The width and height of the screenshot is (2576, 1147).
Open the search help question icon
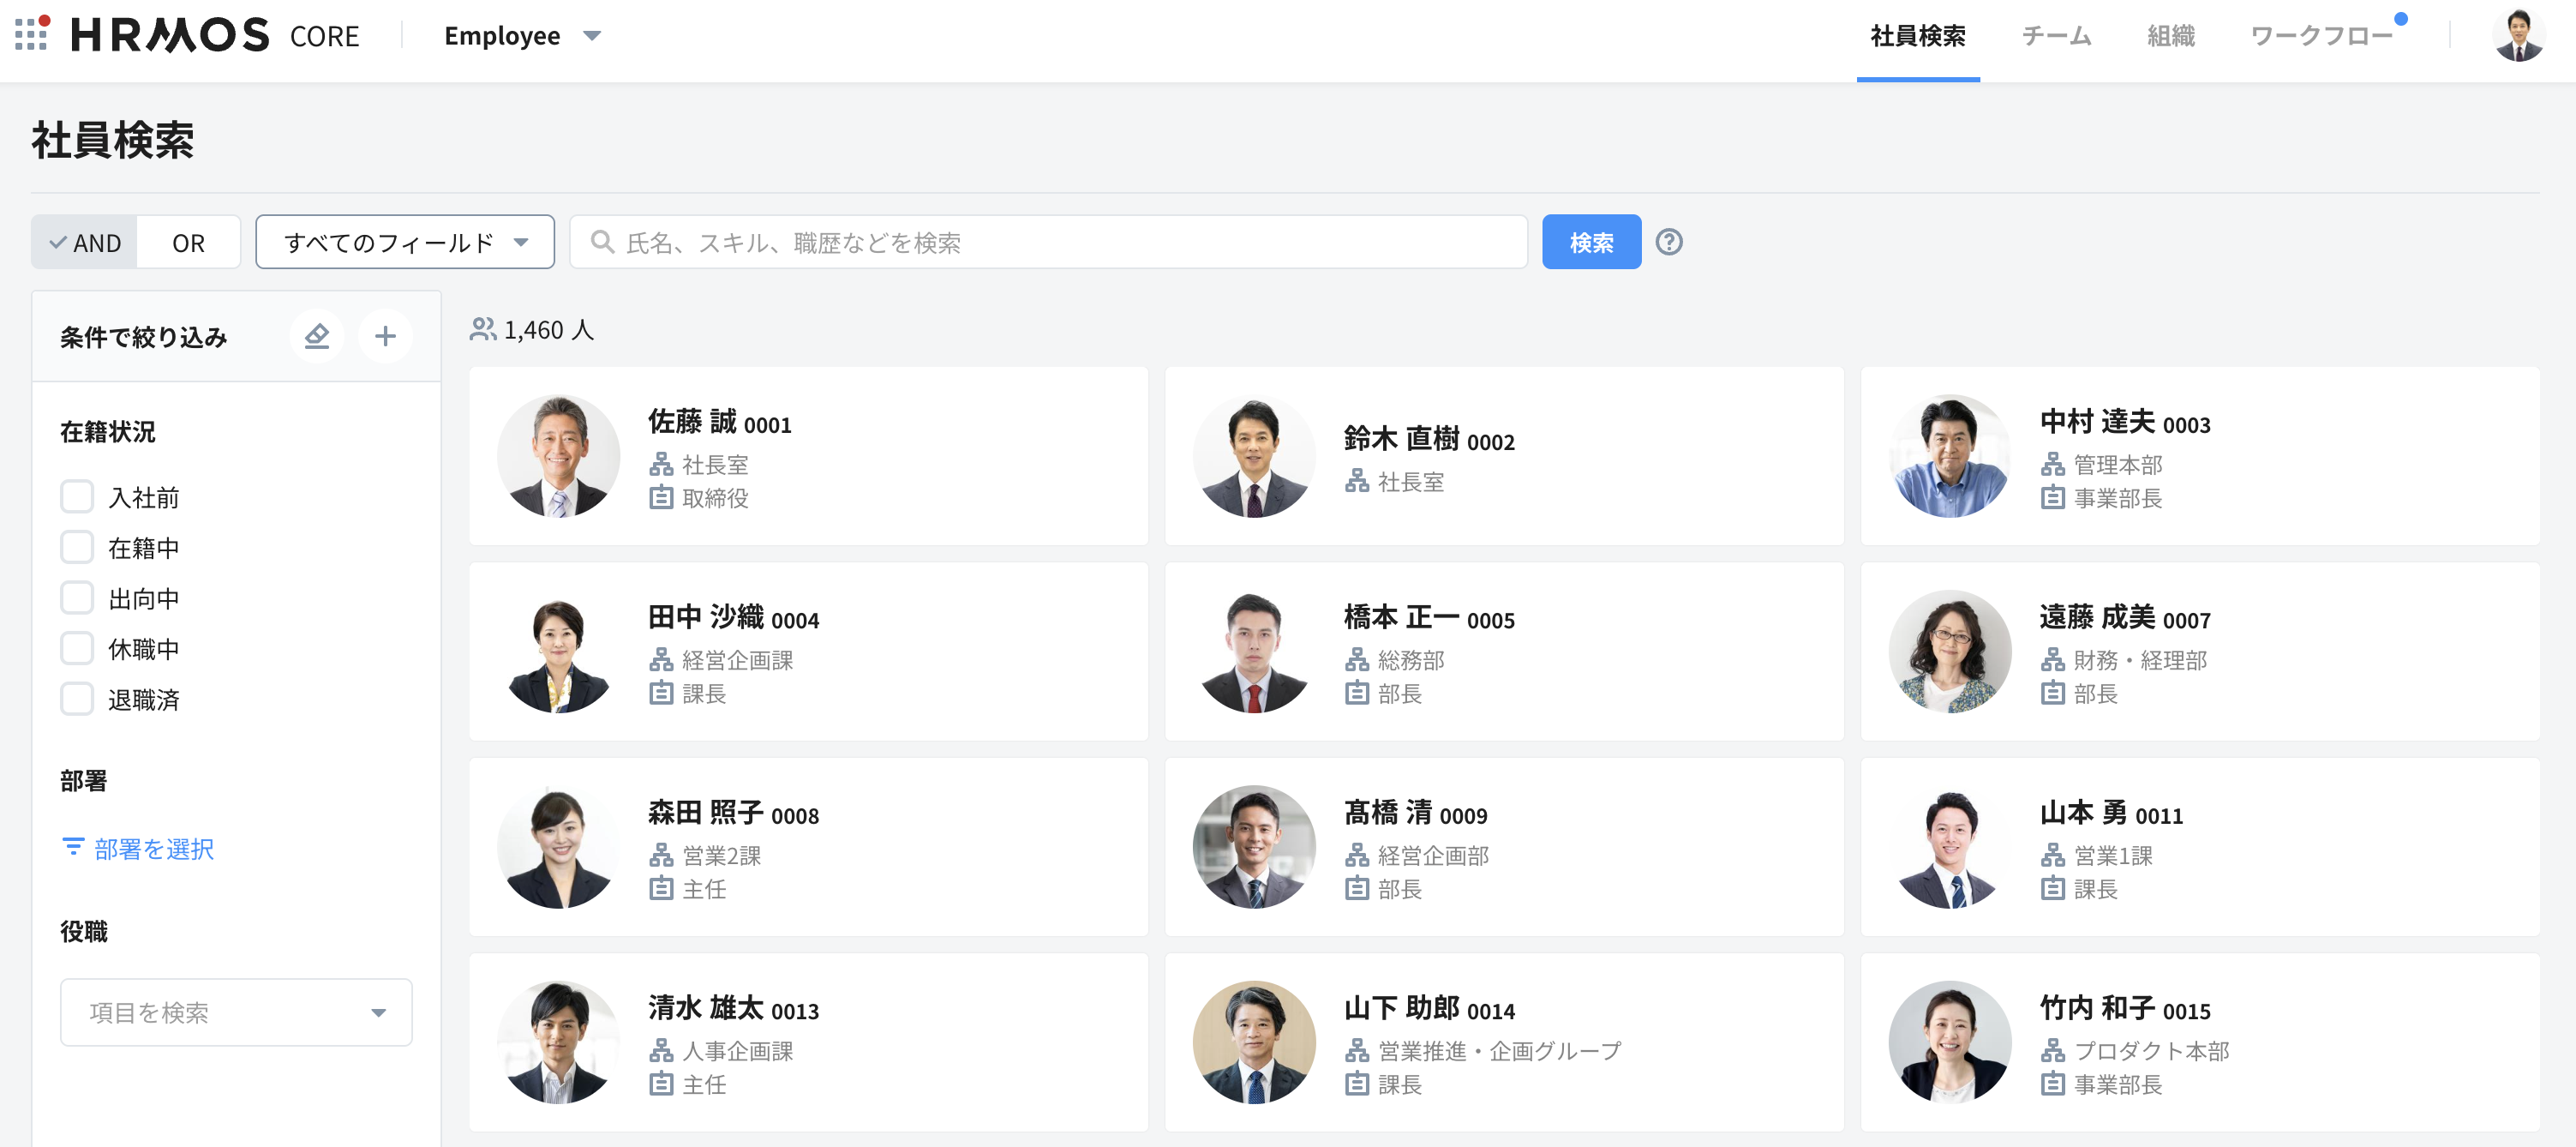coord(1668,242)
